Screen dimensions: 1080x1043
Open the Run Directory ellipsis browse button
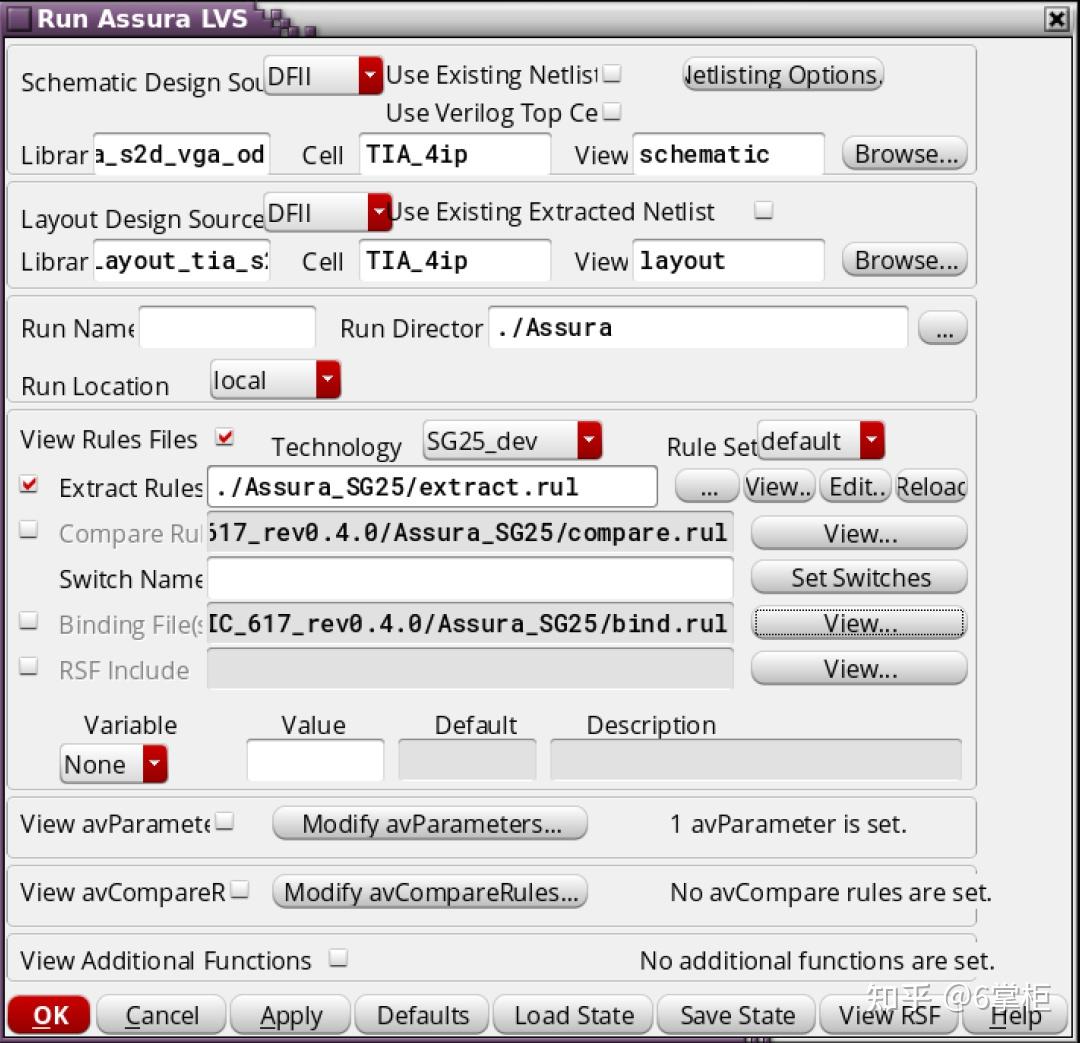[942, 329]
